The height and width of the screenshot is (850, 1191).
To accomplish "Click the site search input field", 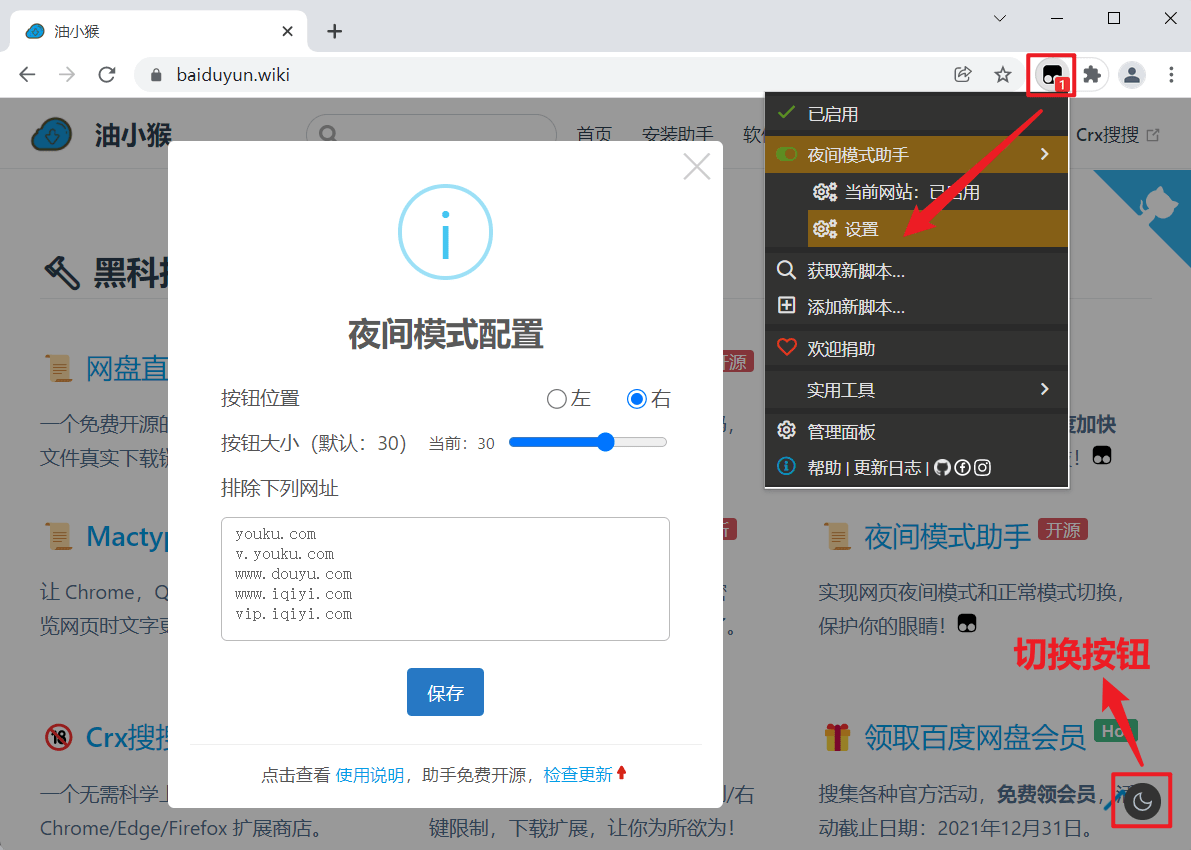I will click(431, 134).
